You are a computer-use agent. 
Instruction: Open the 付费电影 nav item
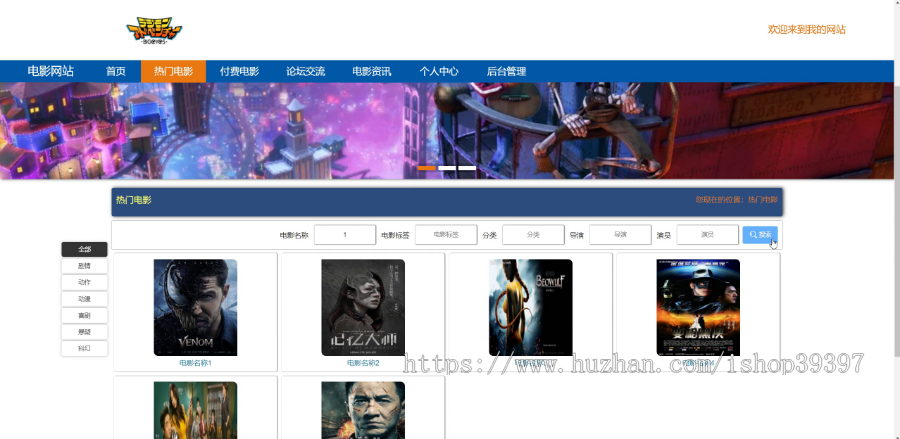[239, 71]
